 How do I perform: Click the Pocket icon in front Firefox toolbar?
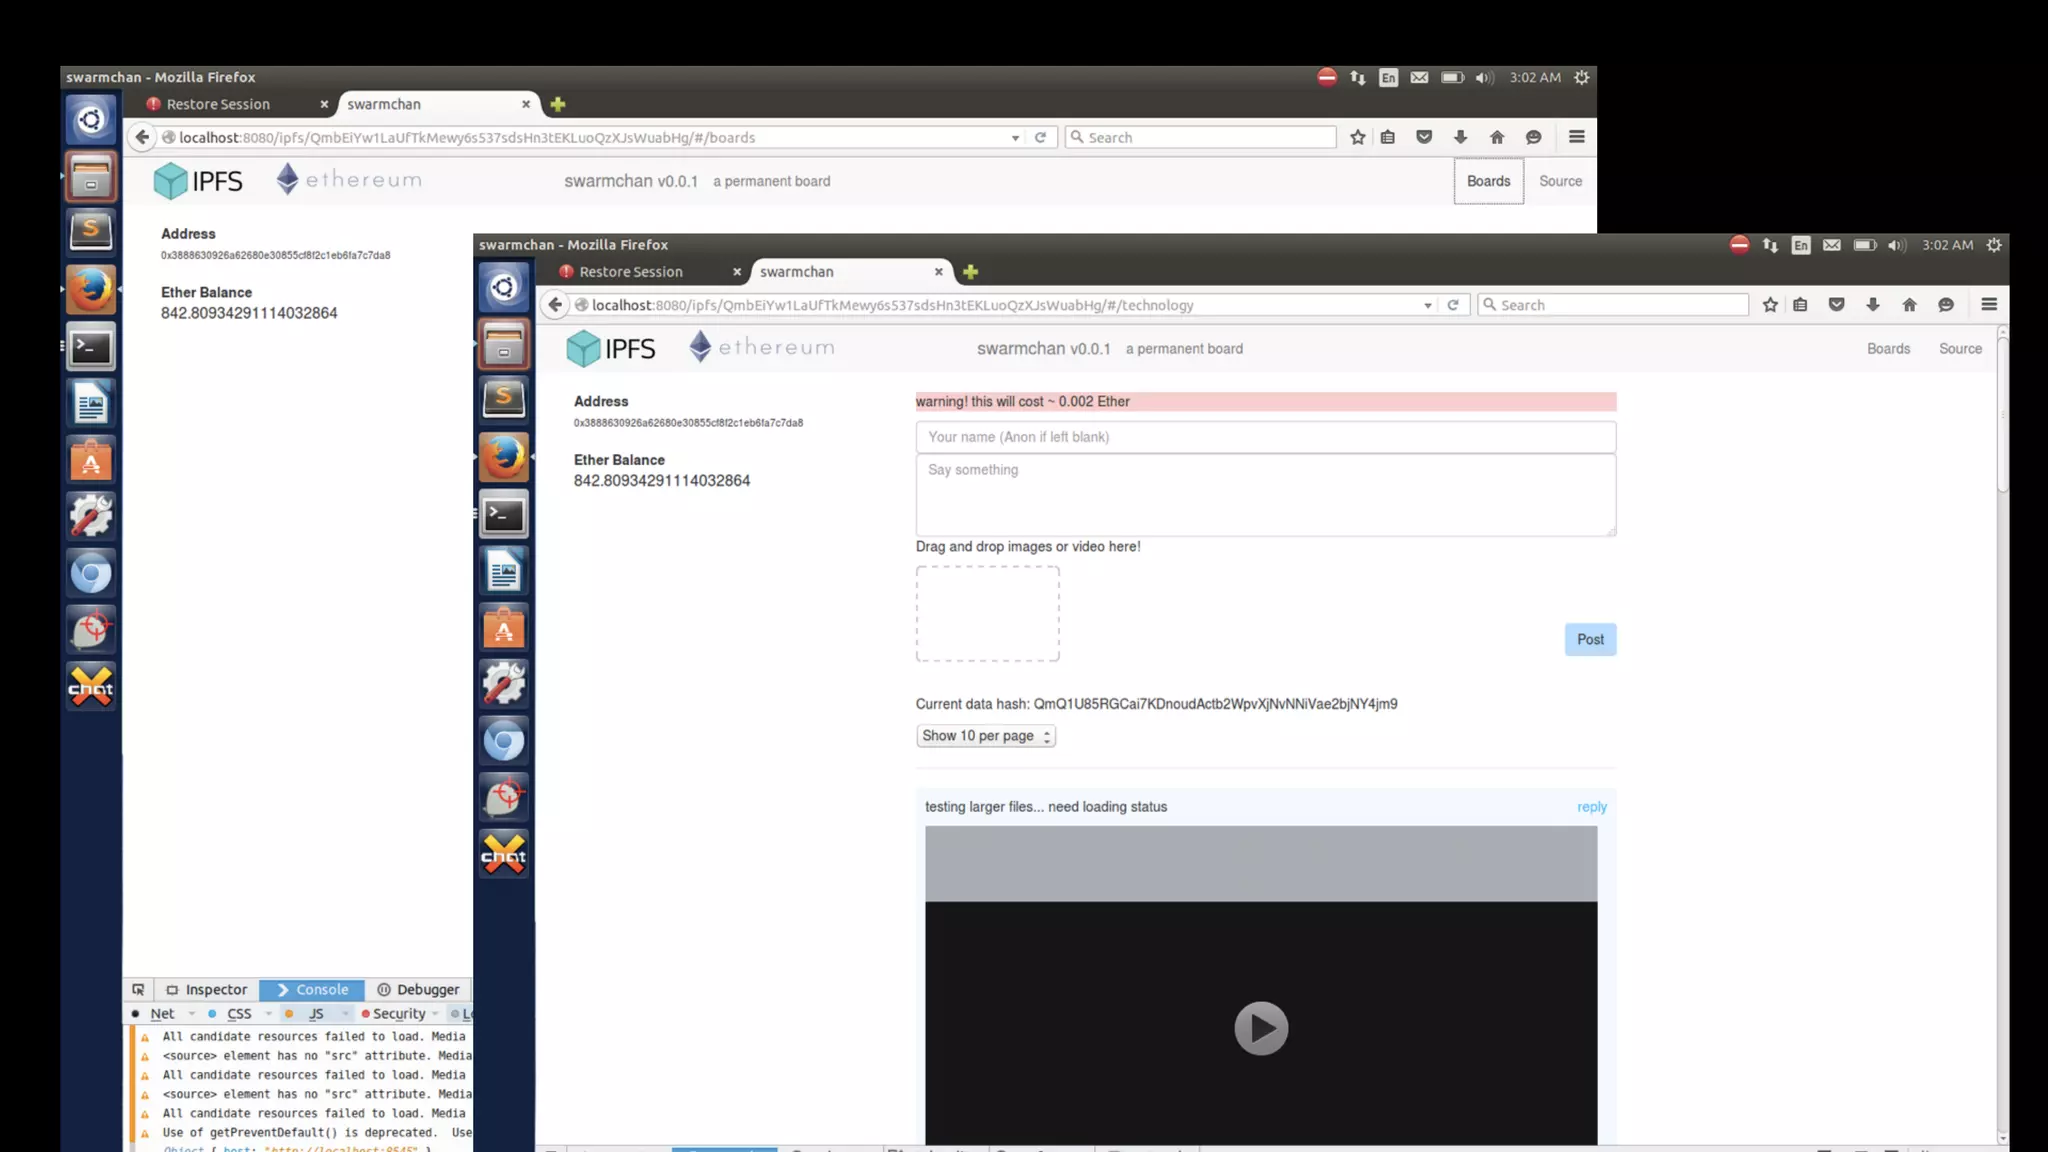[1836, 305]
